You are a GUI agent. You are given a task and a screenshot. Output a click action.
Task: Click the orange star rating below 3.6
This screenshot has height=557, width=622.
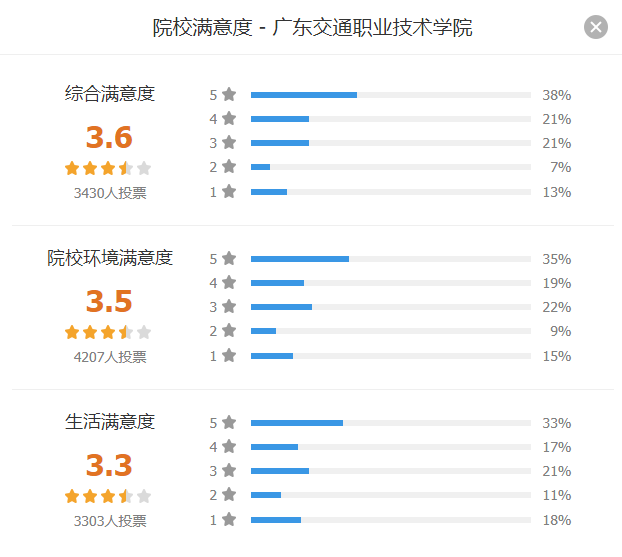pyautogui.click(x=108, y=168)
